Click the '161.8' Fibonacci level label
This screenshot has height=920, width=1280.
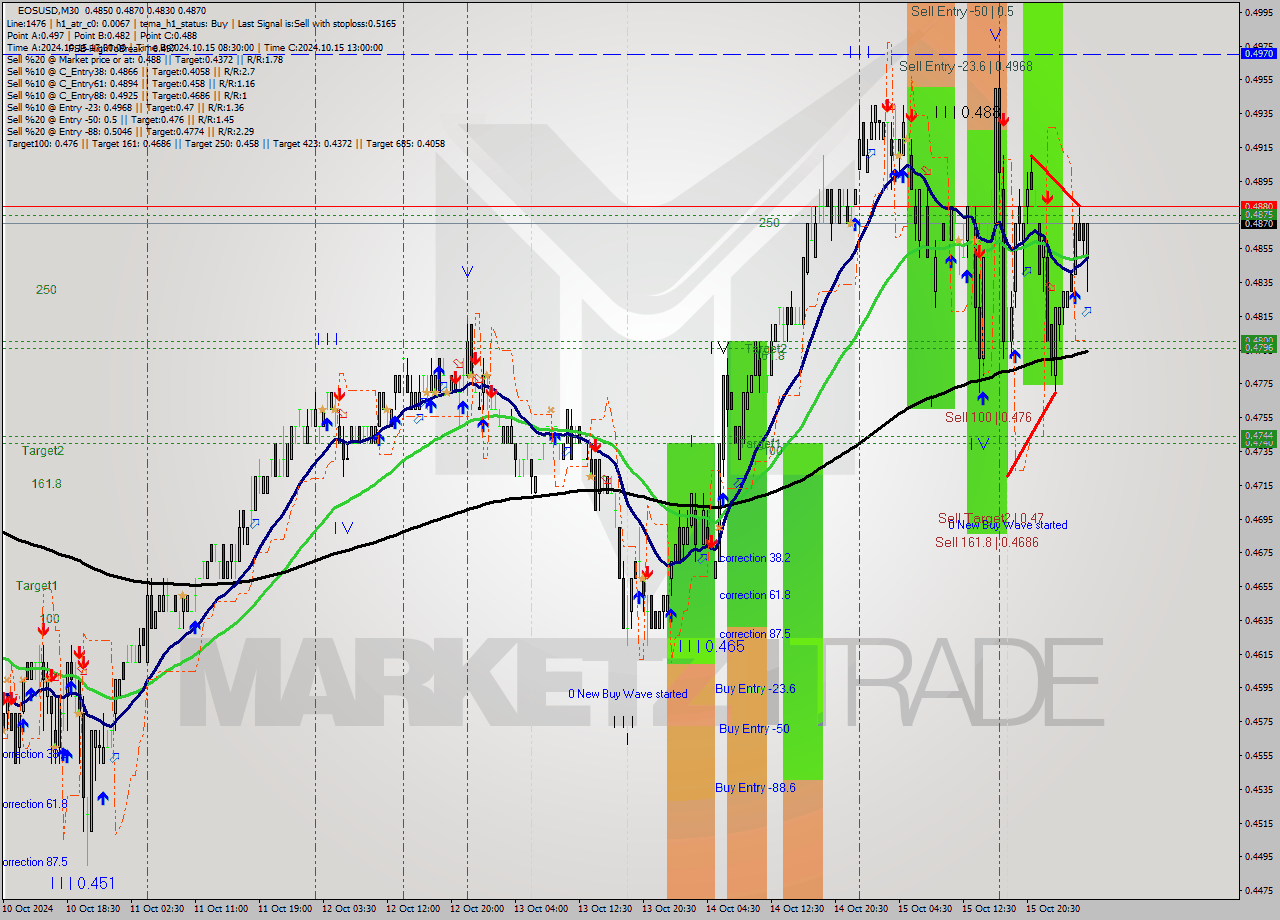click(46, 484)
